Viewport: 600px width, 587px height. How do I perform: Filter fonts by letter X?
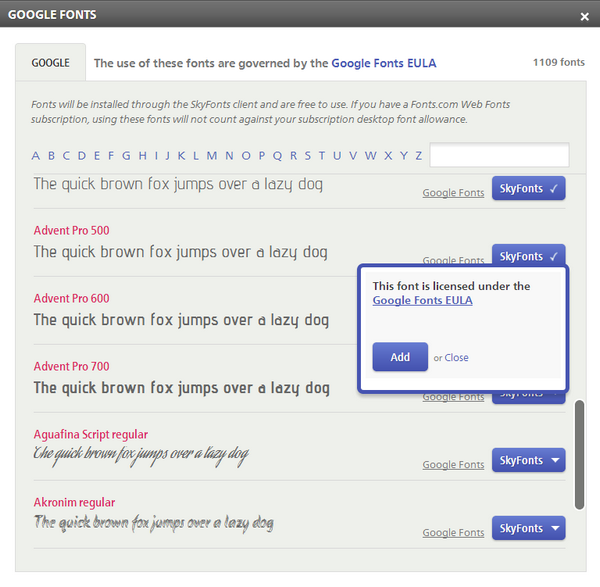[388, 156]
